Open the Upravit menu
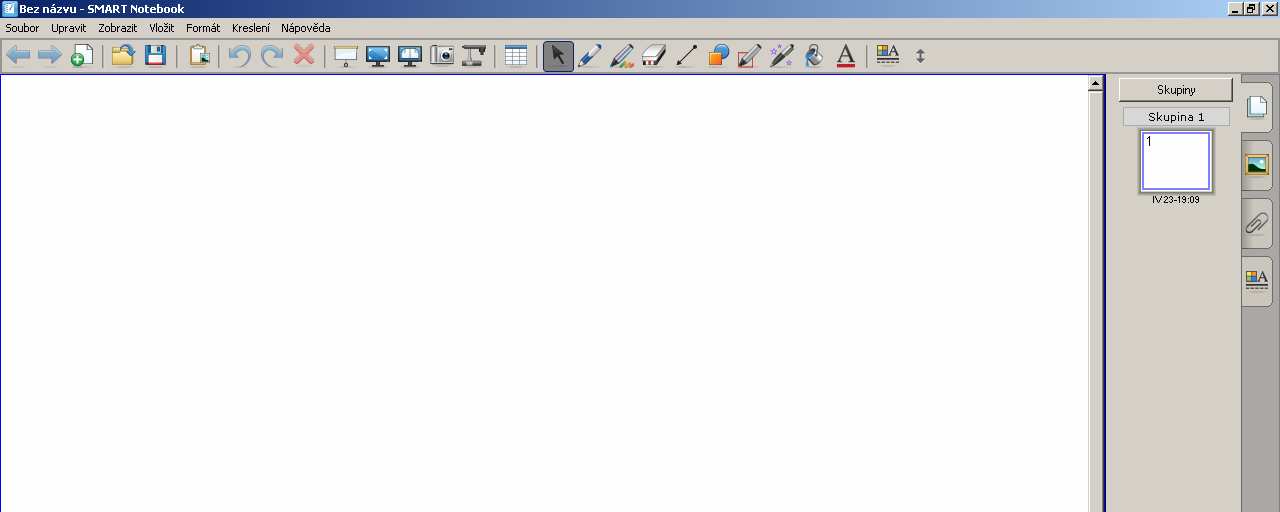Screen dimensions: 1280x512 tap(69, 28)
